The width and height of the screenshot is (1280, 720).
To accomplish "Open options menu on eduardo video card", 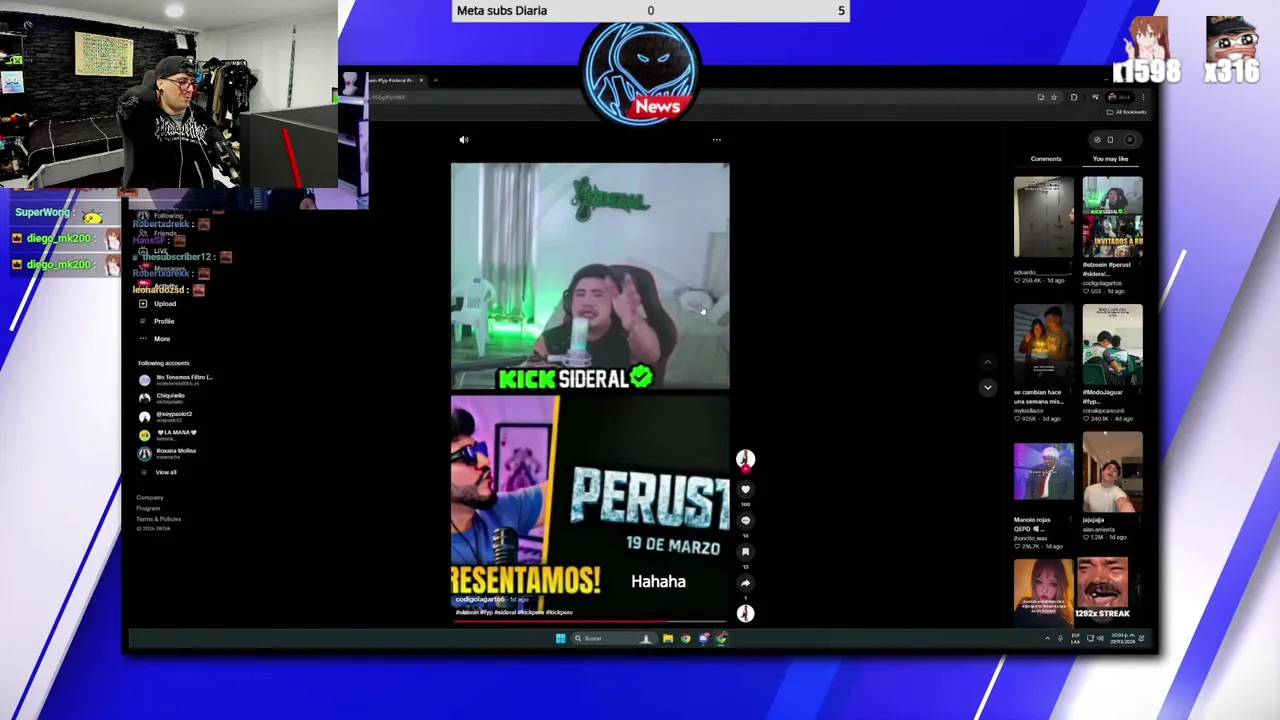I will 1070,266.
